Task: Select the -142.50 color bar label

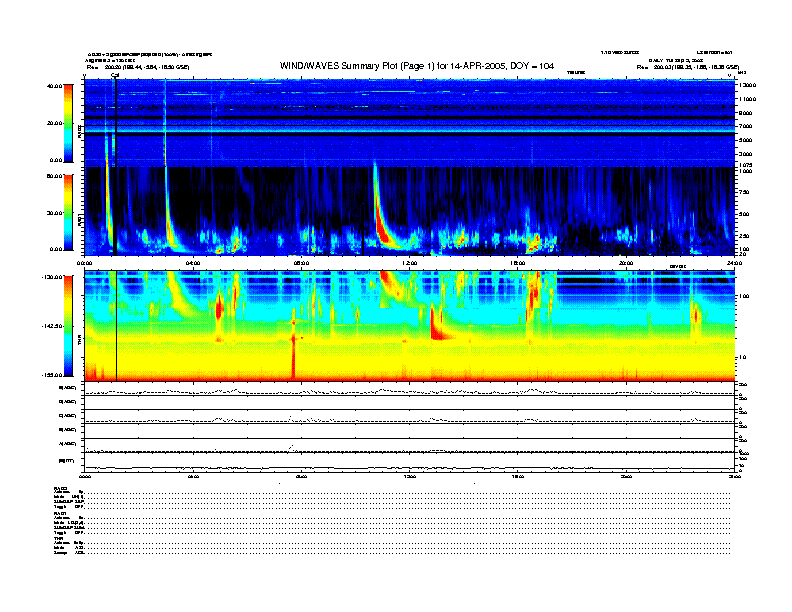Action: [52, 326]
